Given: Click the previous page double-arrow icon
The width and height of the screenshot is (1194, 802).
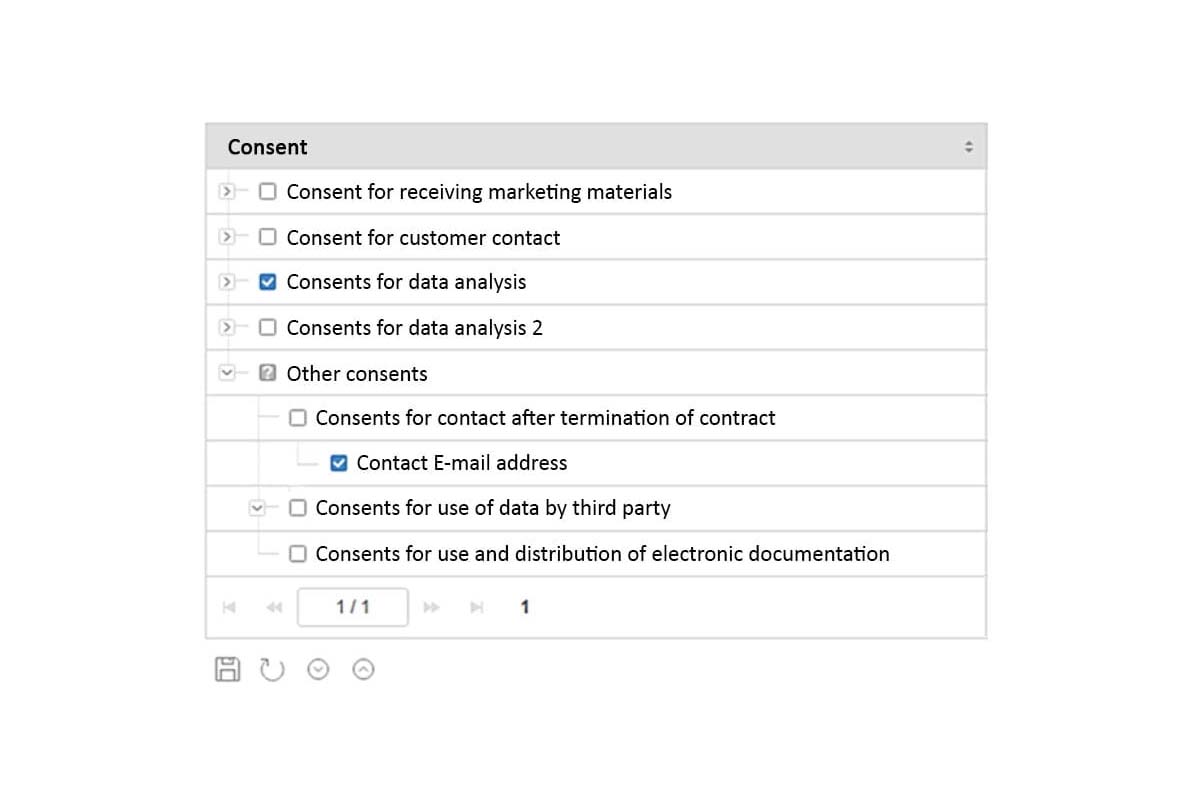Looking at the screenshot, I should [274, 607].
